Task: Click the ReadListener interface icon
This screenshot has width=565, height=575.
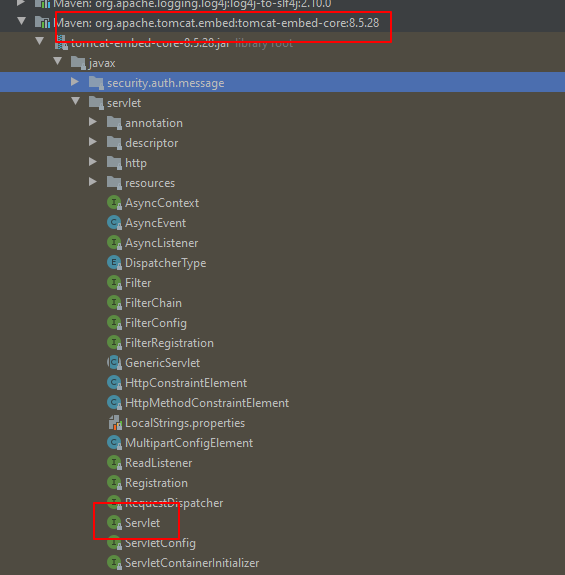Action: pos(114,463)
